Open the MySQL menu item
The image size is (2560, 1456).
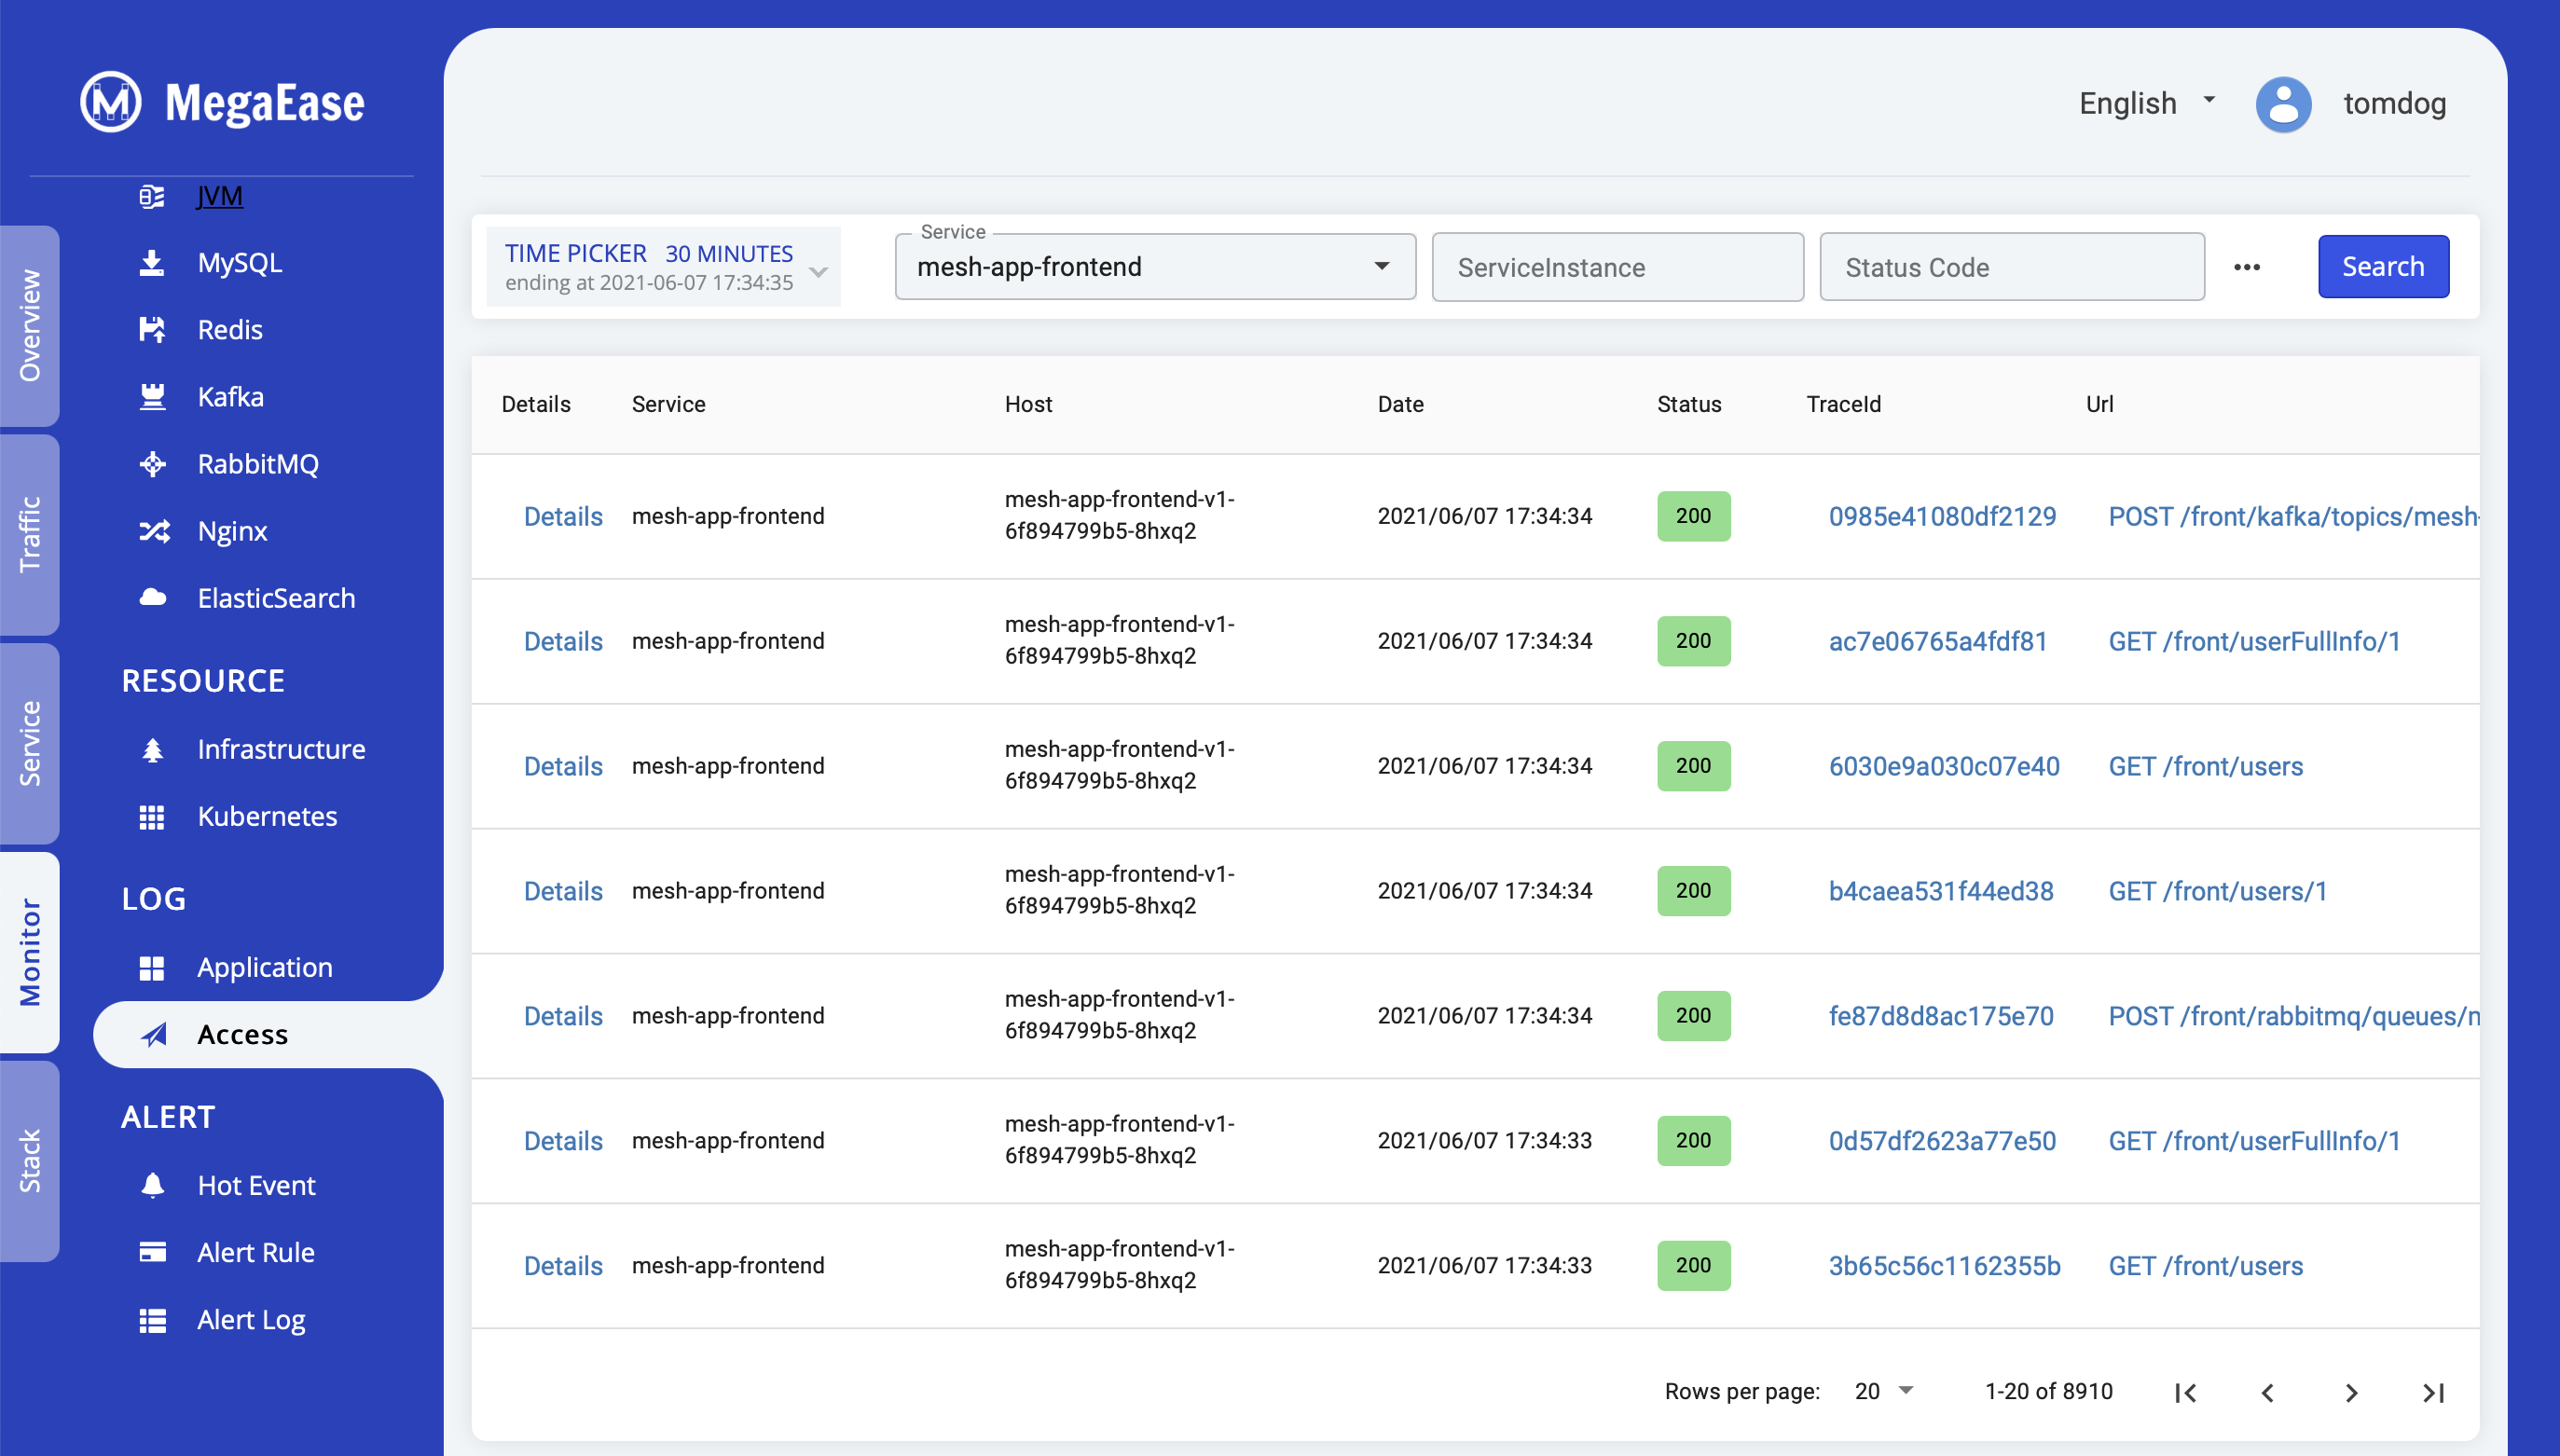[x=240, y=263]
